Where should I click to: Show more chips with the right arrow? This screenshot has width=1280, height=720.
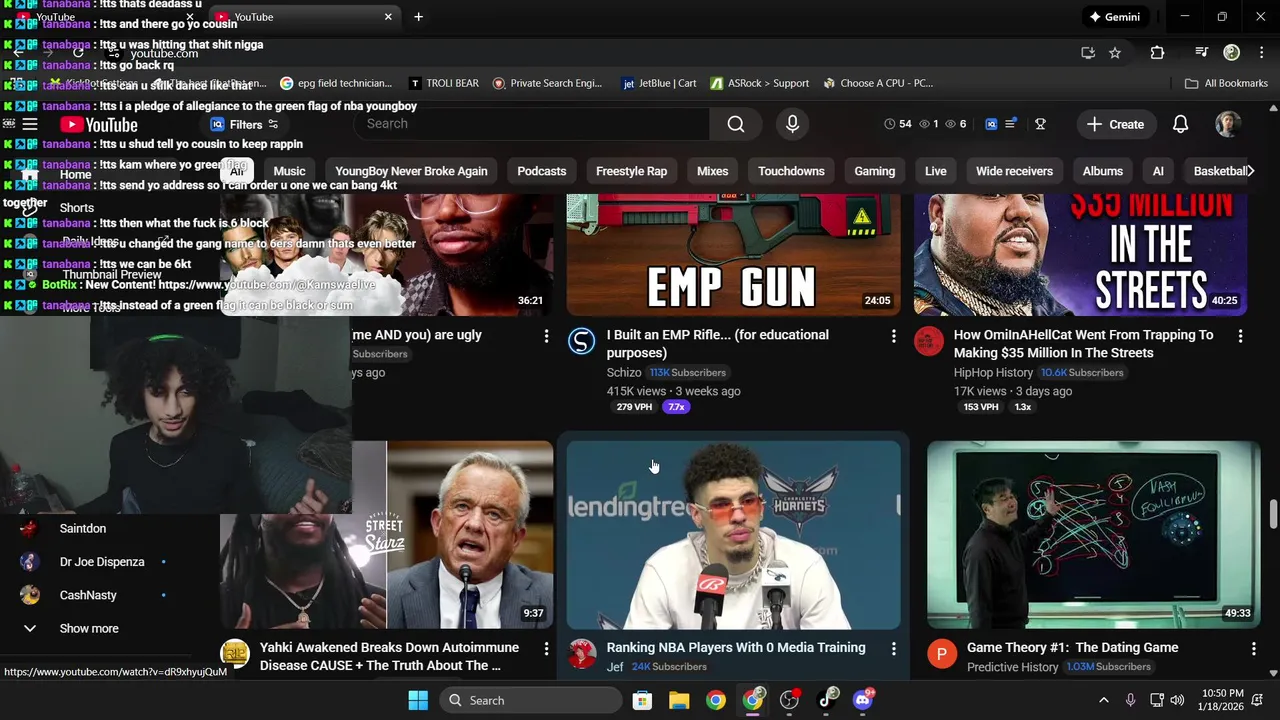[1250, 171]
